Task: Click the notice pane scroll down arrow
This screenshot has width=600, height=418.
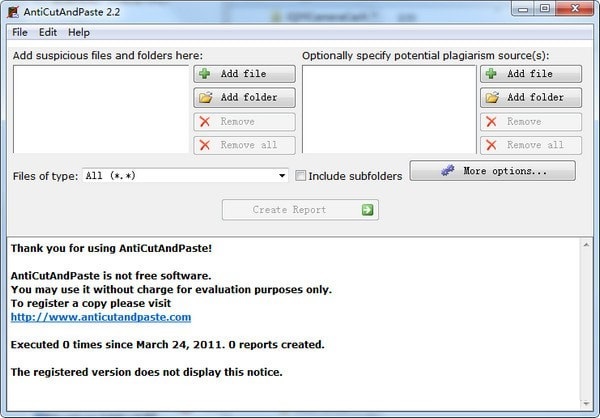Action: tap(586, 403)
